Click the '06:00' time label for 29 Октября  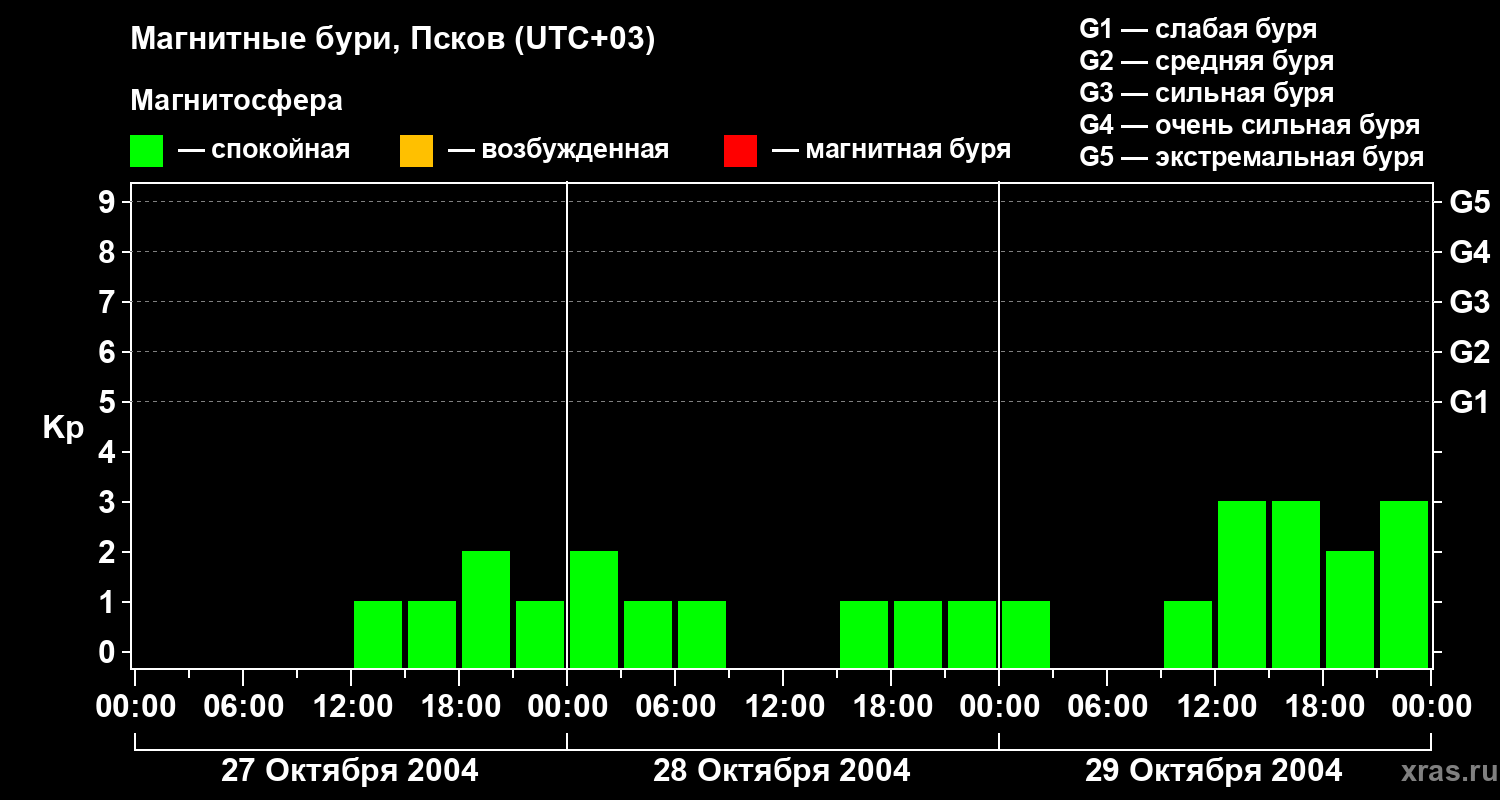(x=1108, y=707)
